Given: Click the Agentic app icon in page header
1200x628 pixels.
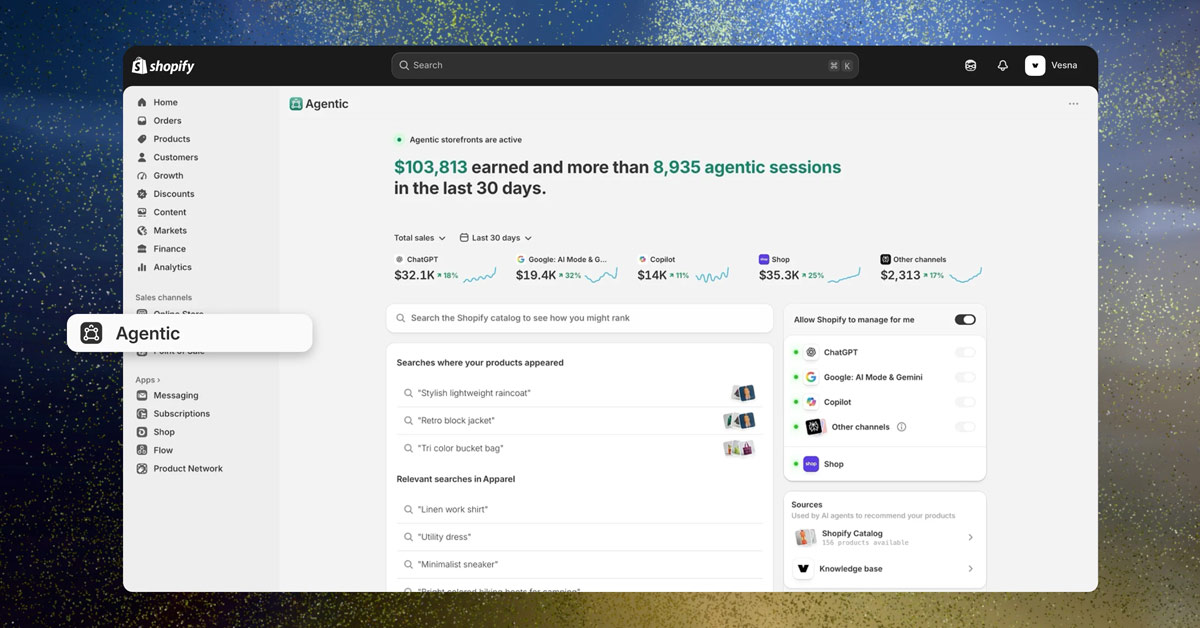Looking at the screenshot, I should (x=296, y=104).
